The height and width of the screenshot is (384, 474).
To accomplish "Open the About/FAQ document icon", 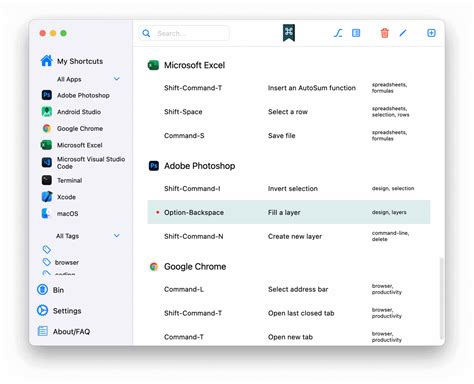I will 43,331.
